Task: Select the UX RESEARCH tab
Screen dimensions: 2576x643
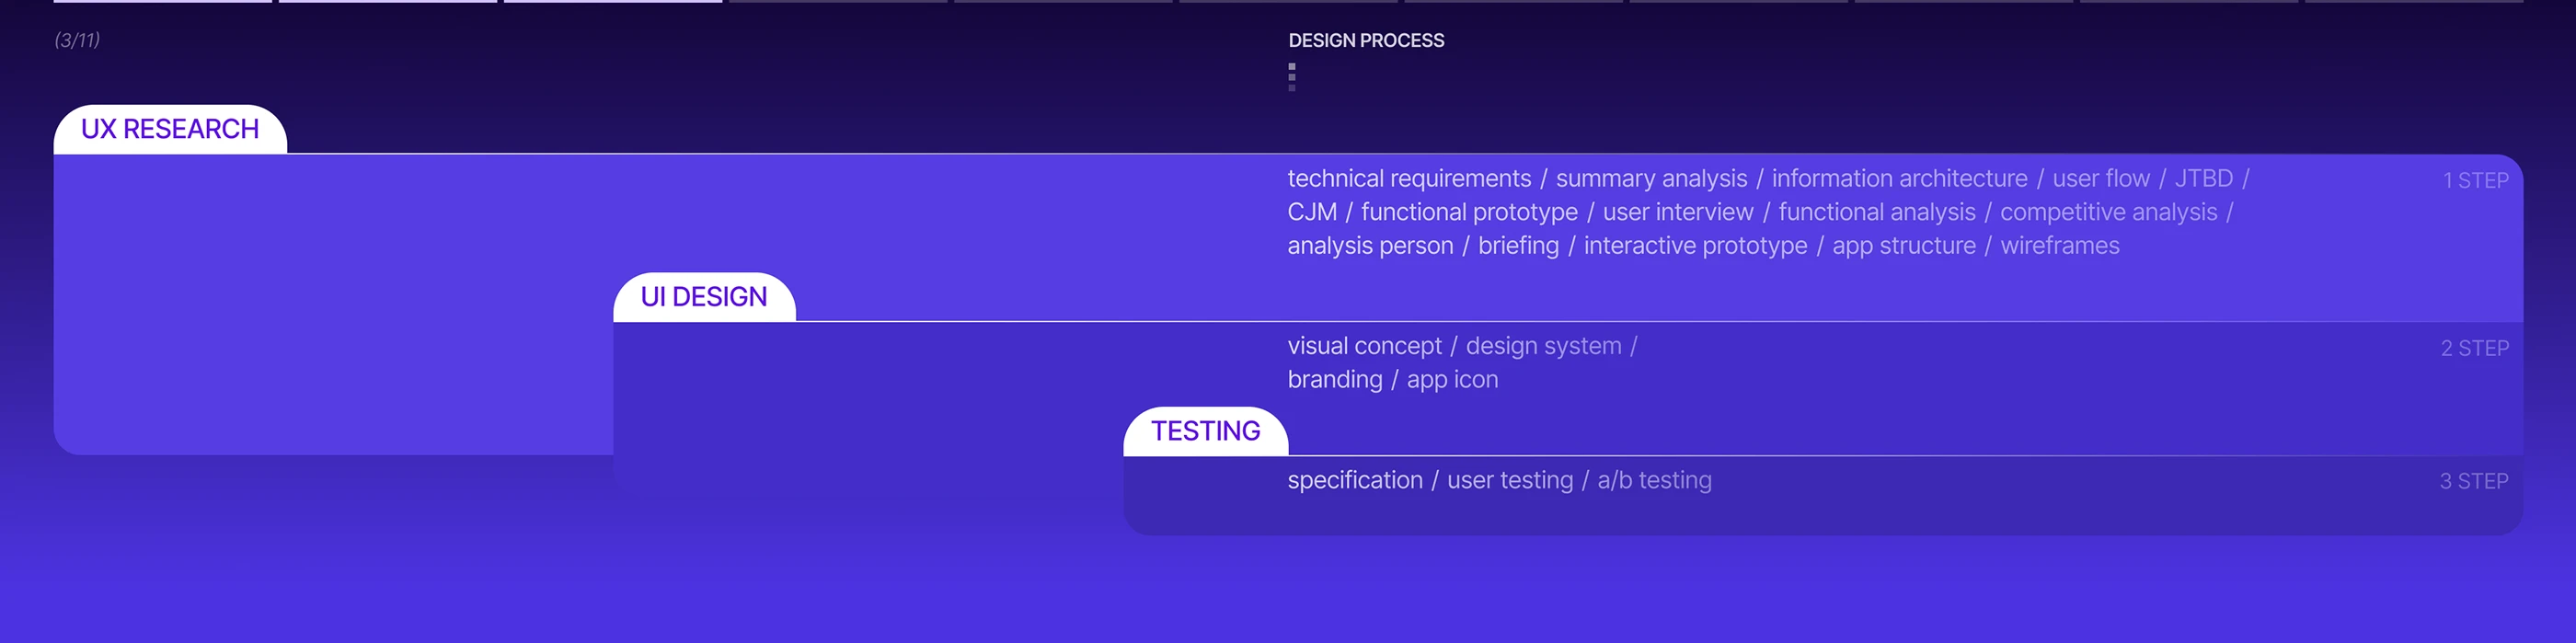Action: point(170,130)
